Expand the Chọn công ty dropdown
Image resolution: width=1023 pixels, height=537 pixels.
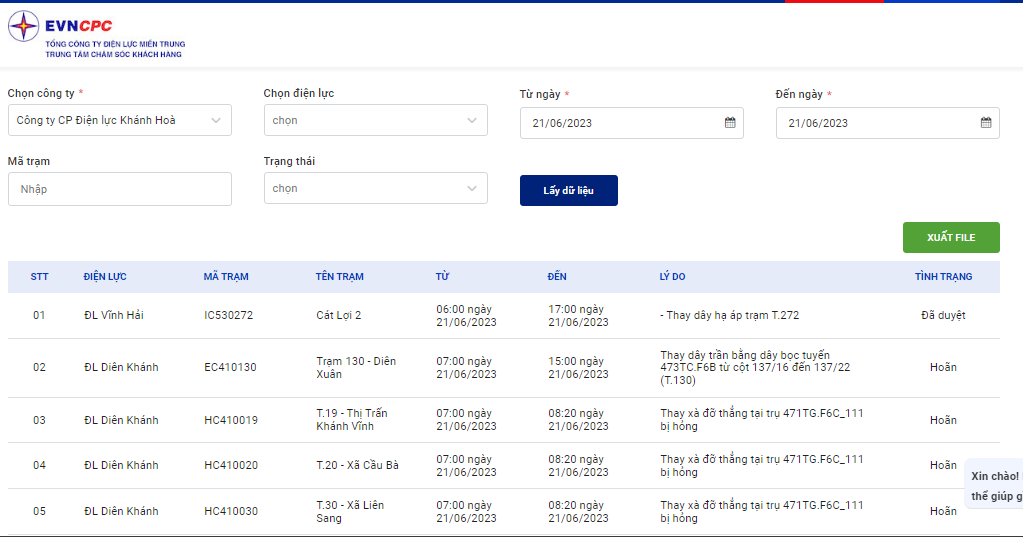(119, 120)
